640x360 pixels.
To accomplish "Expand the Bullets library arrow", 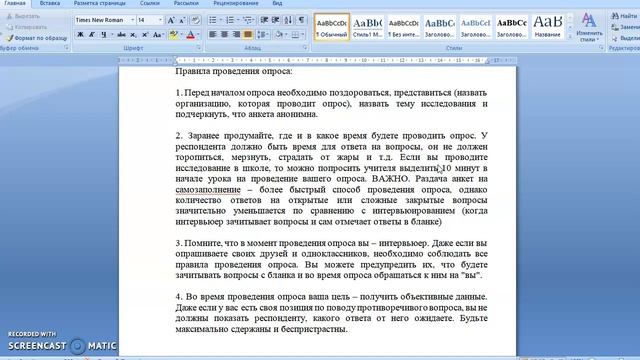I will (220, 20).
